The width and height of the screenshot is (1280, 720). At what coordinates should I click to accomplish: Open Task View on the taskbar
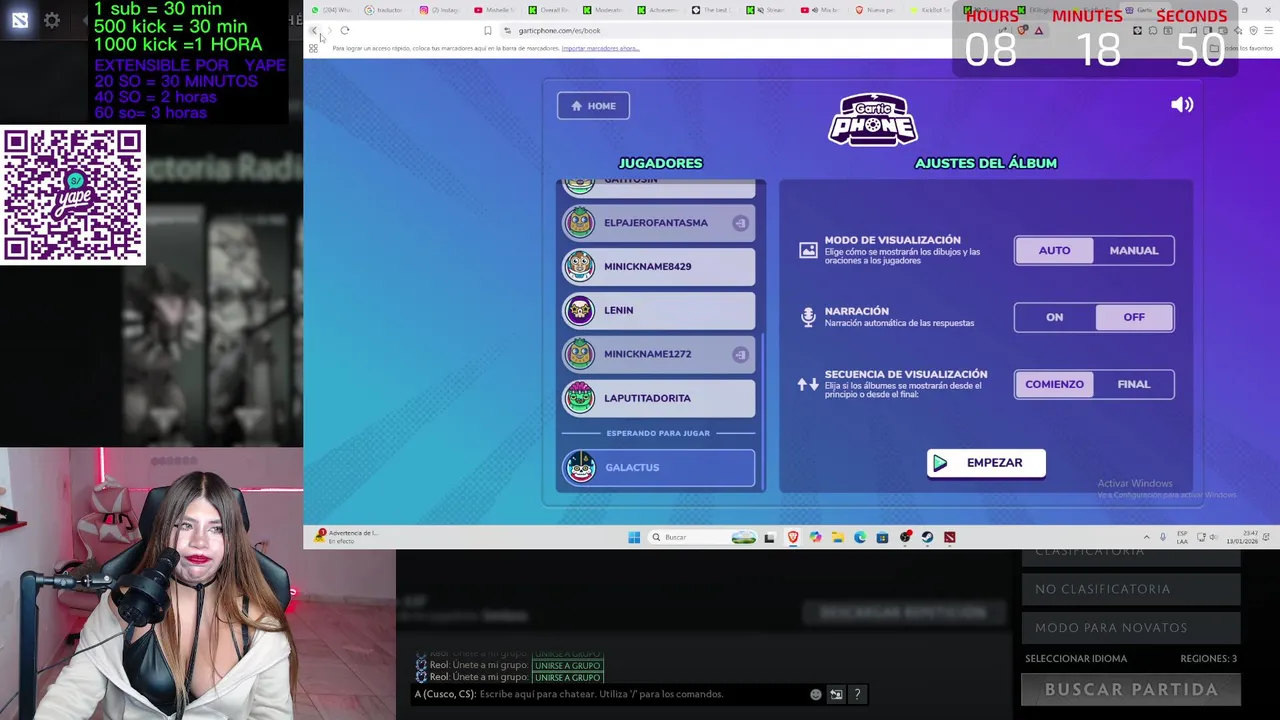pos(769,538)
